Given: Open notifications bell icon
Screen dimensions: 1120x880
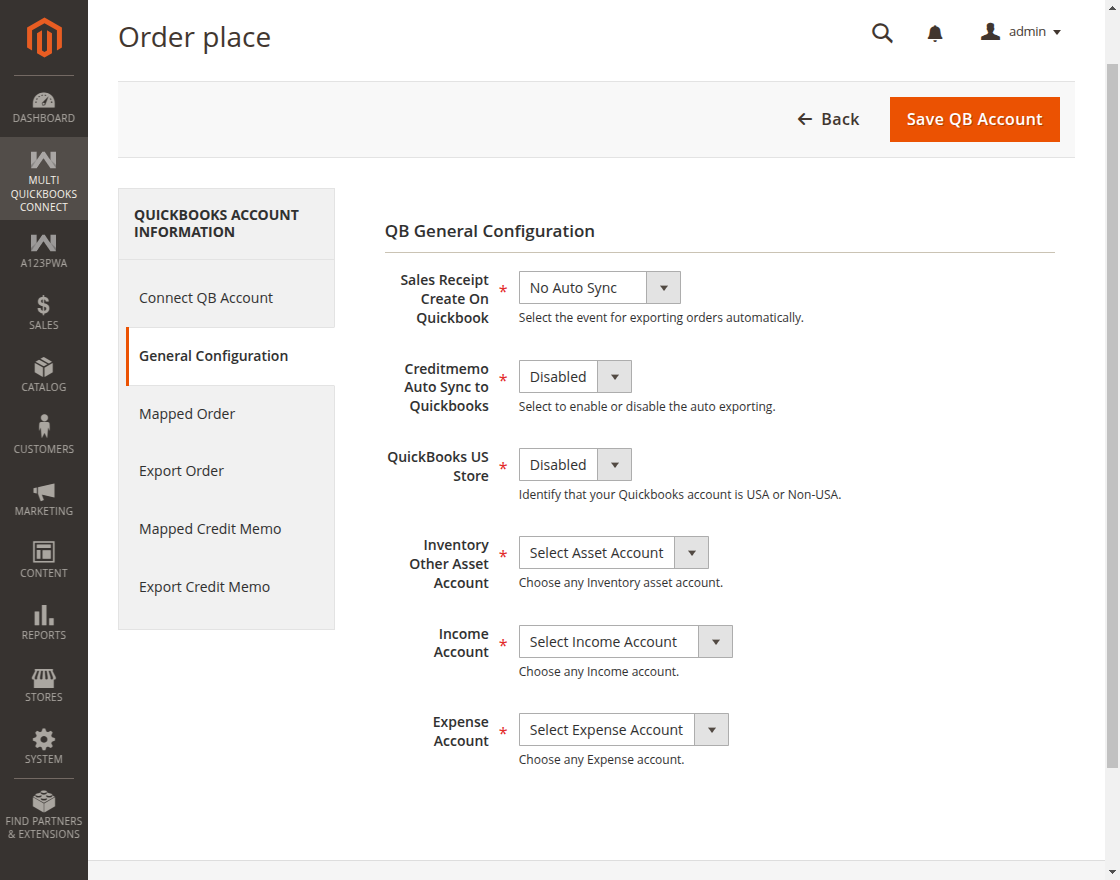Looking at the screenshot, I should (x=935, y=34).
